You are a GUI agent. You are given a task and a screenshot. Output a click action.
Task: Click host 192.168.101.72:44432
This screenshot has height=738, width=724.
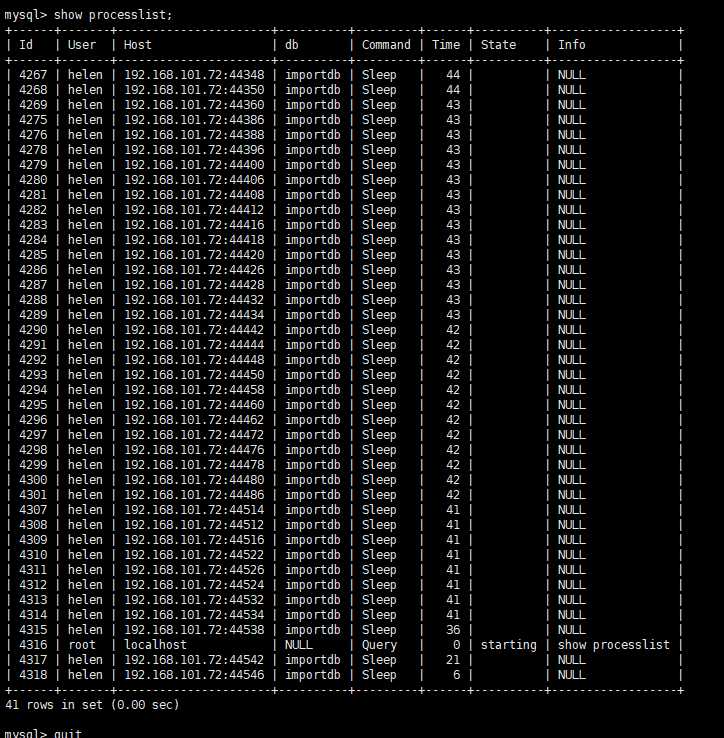pyautogui.click(x=194, y=300)
